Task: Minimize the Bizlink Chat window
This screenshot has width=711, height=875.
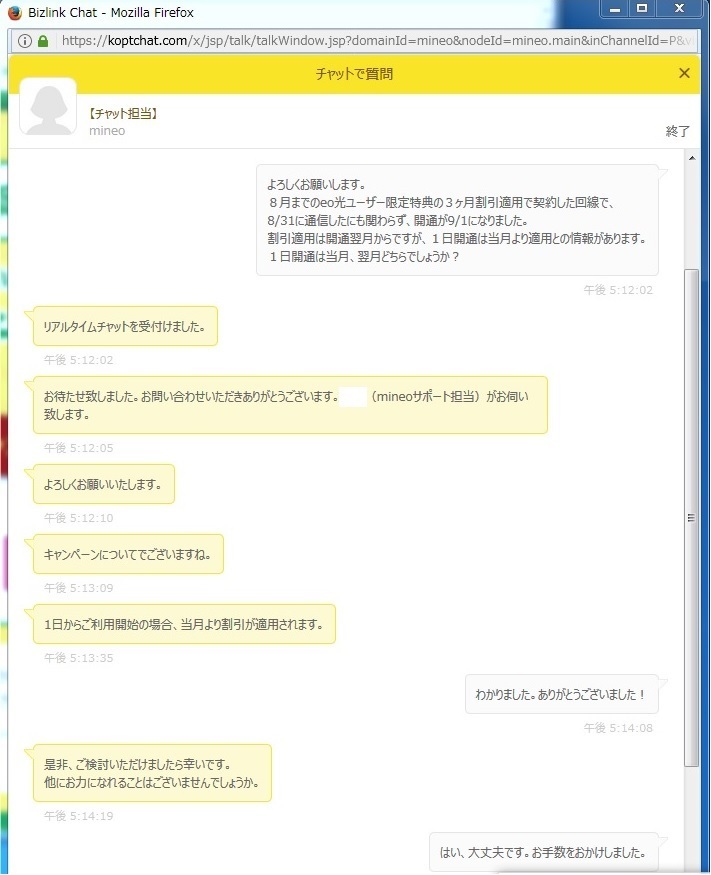Action: [615, 9]
